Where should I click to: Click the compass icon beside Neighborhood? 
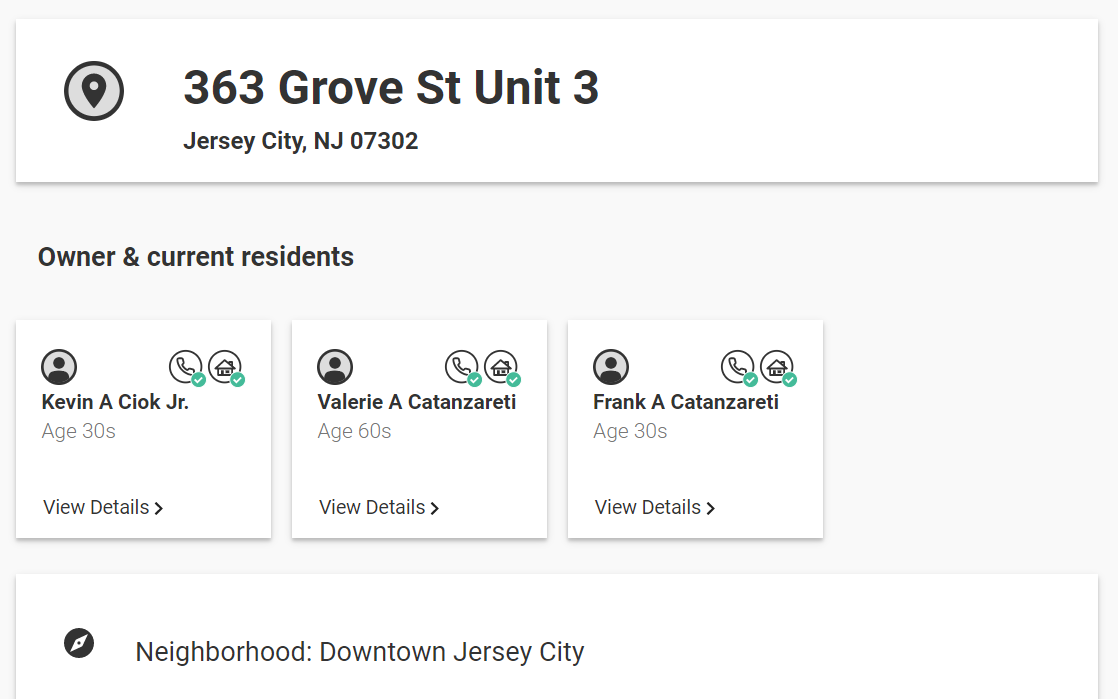(79, 643)
